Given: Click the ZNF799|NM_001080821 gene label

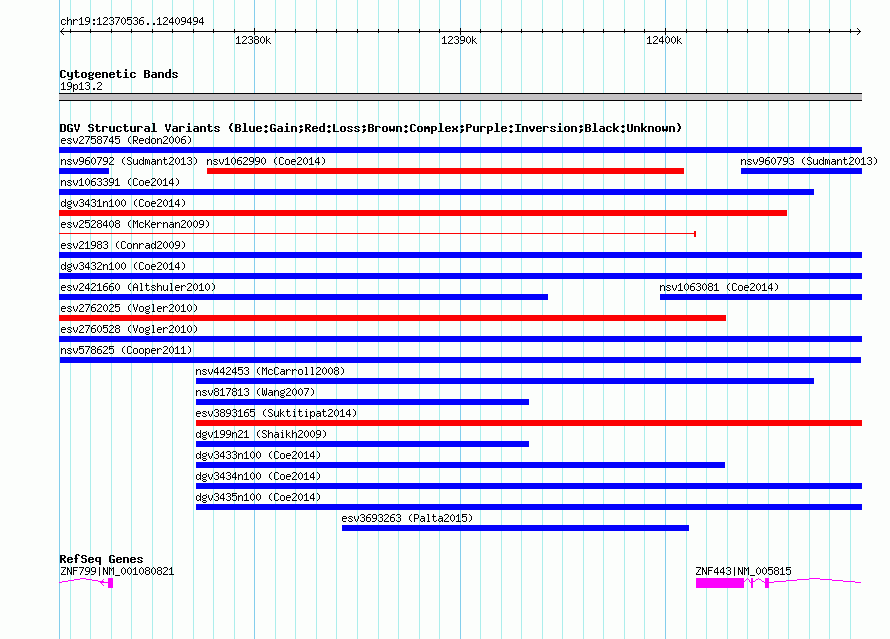Looking at the screenshot, I should coord(117,571).
